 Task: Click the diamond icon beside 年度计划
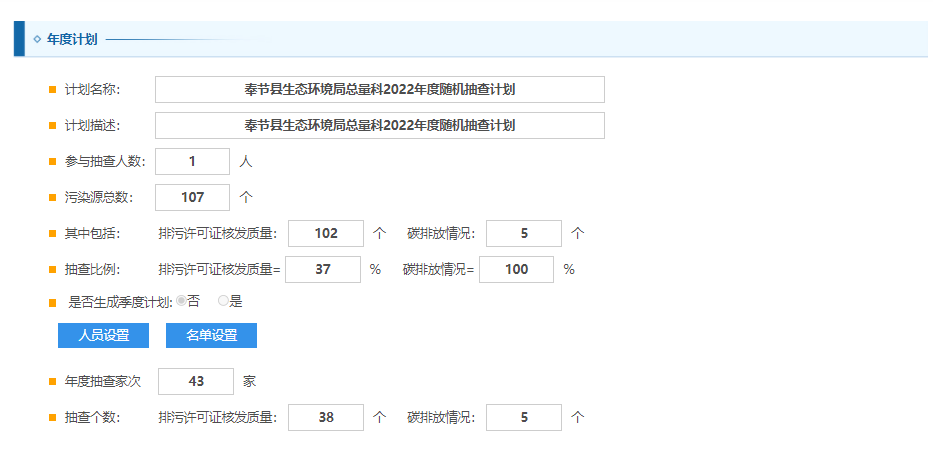(37, 39)
